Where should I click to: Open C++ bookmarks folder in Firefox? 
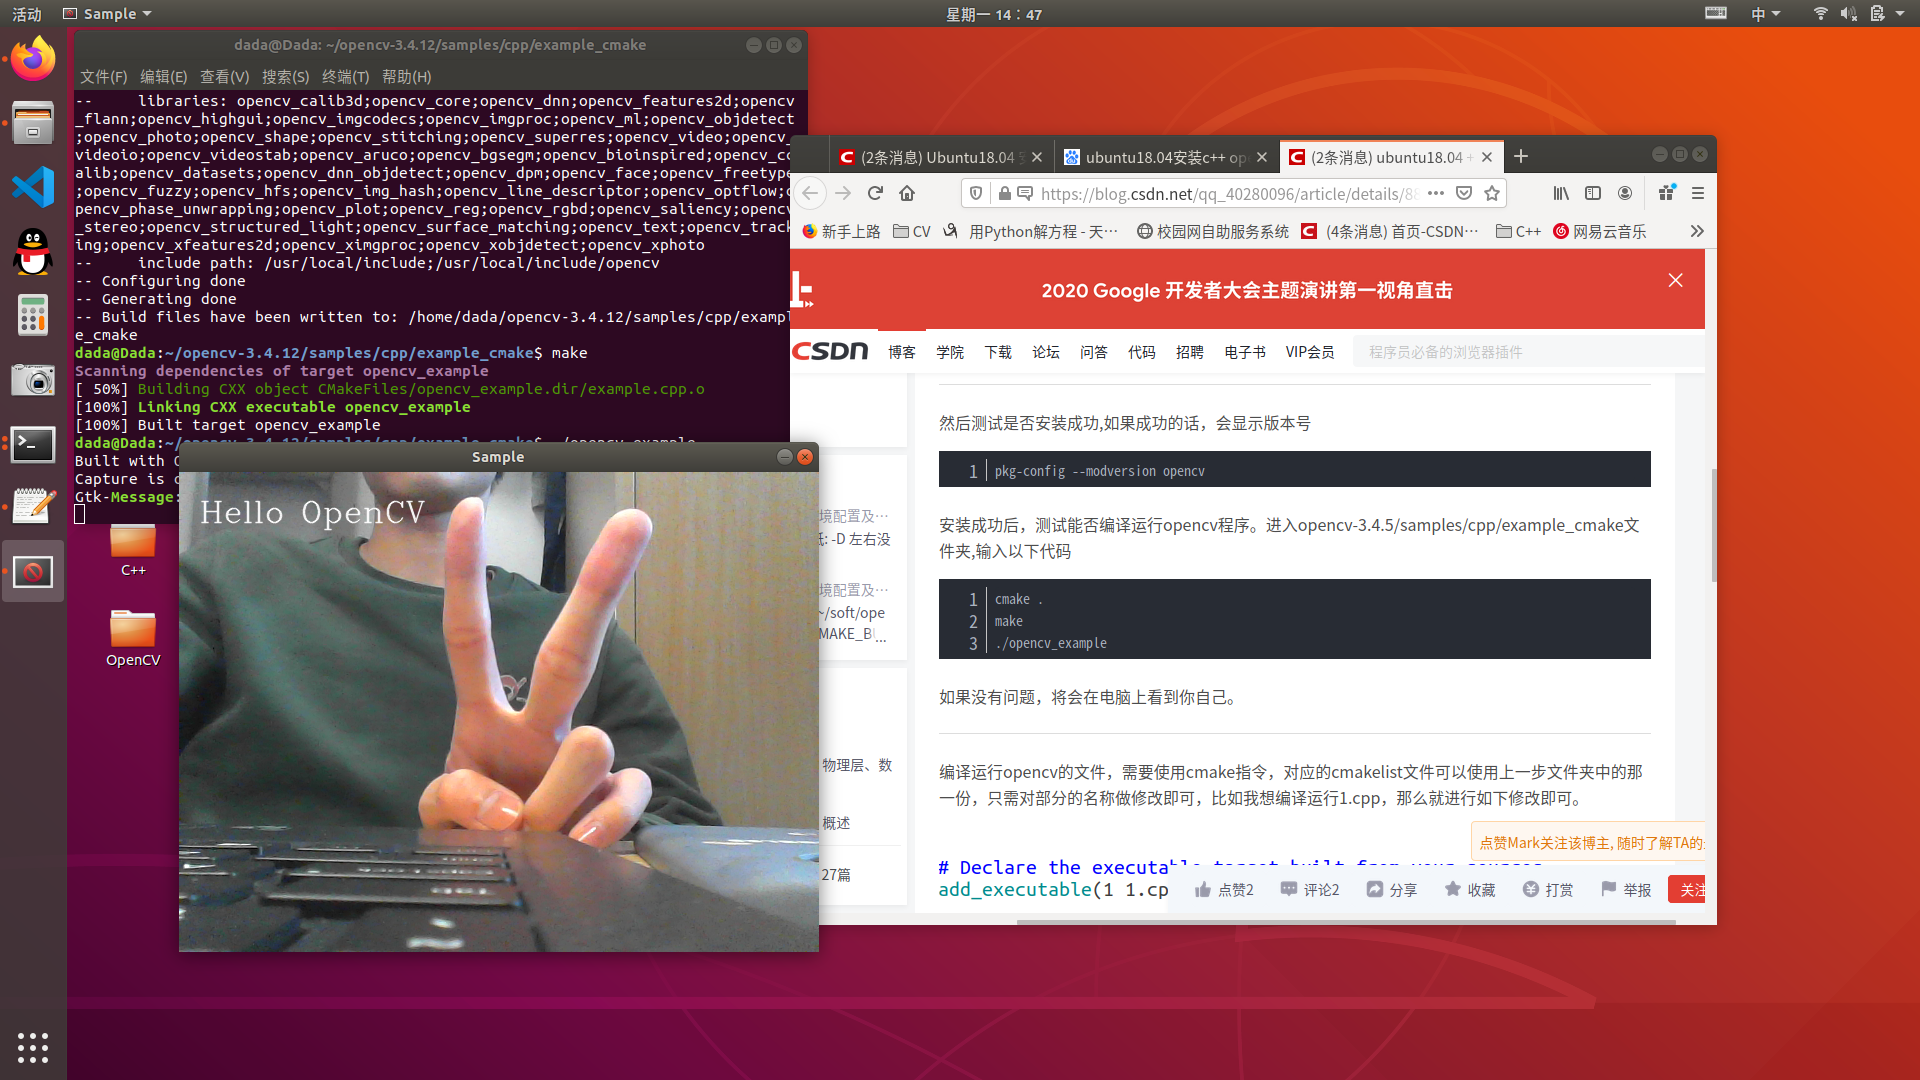[x=1518, y=231]
